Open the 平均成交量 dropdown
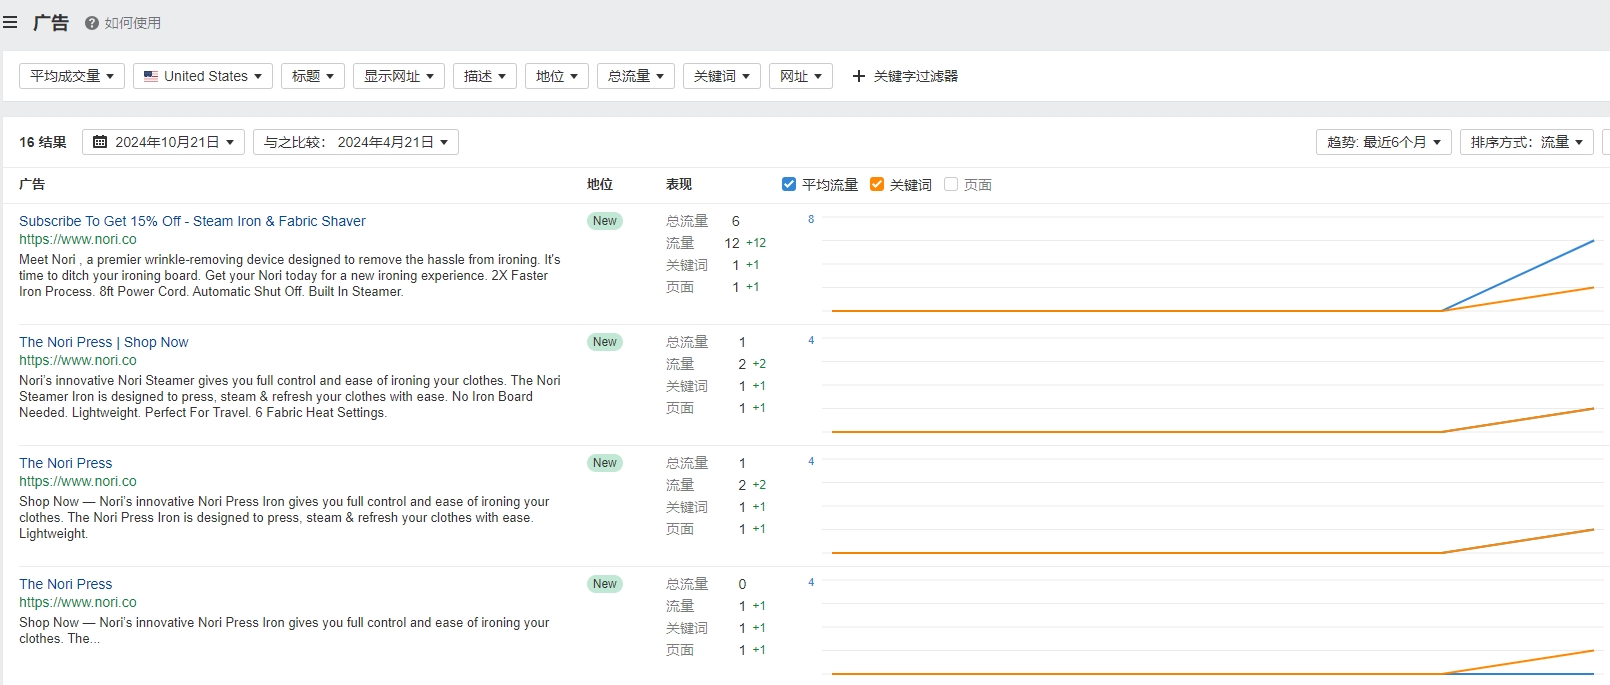 [72, 76]
